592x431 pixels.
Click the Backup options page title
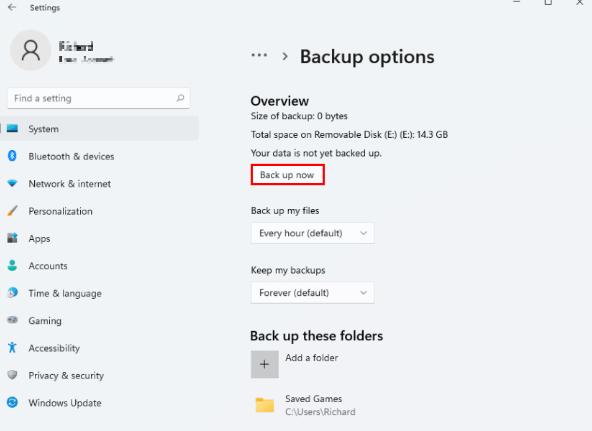coord(367,57)
